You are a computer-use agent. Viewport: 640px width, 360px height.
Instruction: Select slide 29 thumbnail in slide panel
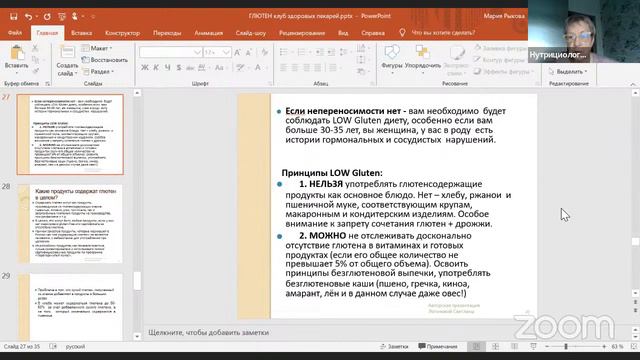tap(70, 307)
